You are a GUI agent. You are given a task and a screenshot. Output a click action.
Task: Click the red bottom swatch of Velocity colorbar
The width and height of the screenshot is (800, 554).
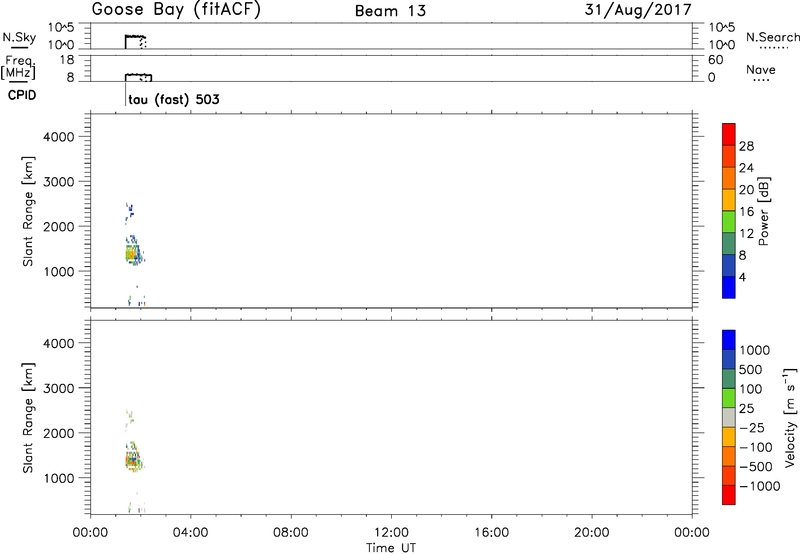(729, 495)
